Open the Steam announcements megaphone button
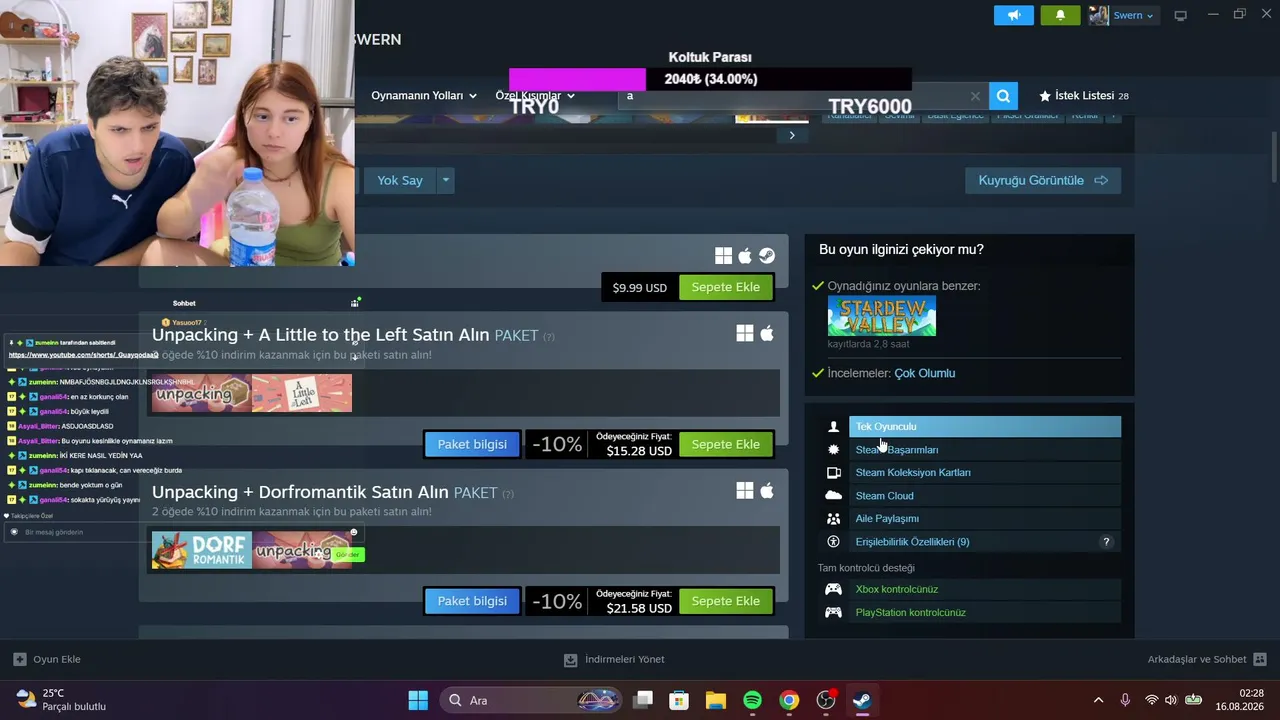 coord(1014,15)
